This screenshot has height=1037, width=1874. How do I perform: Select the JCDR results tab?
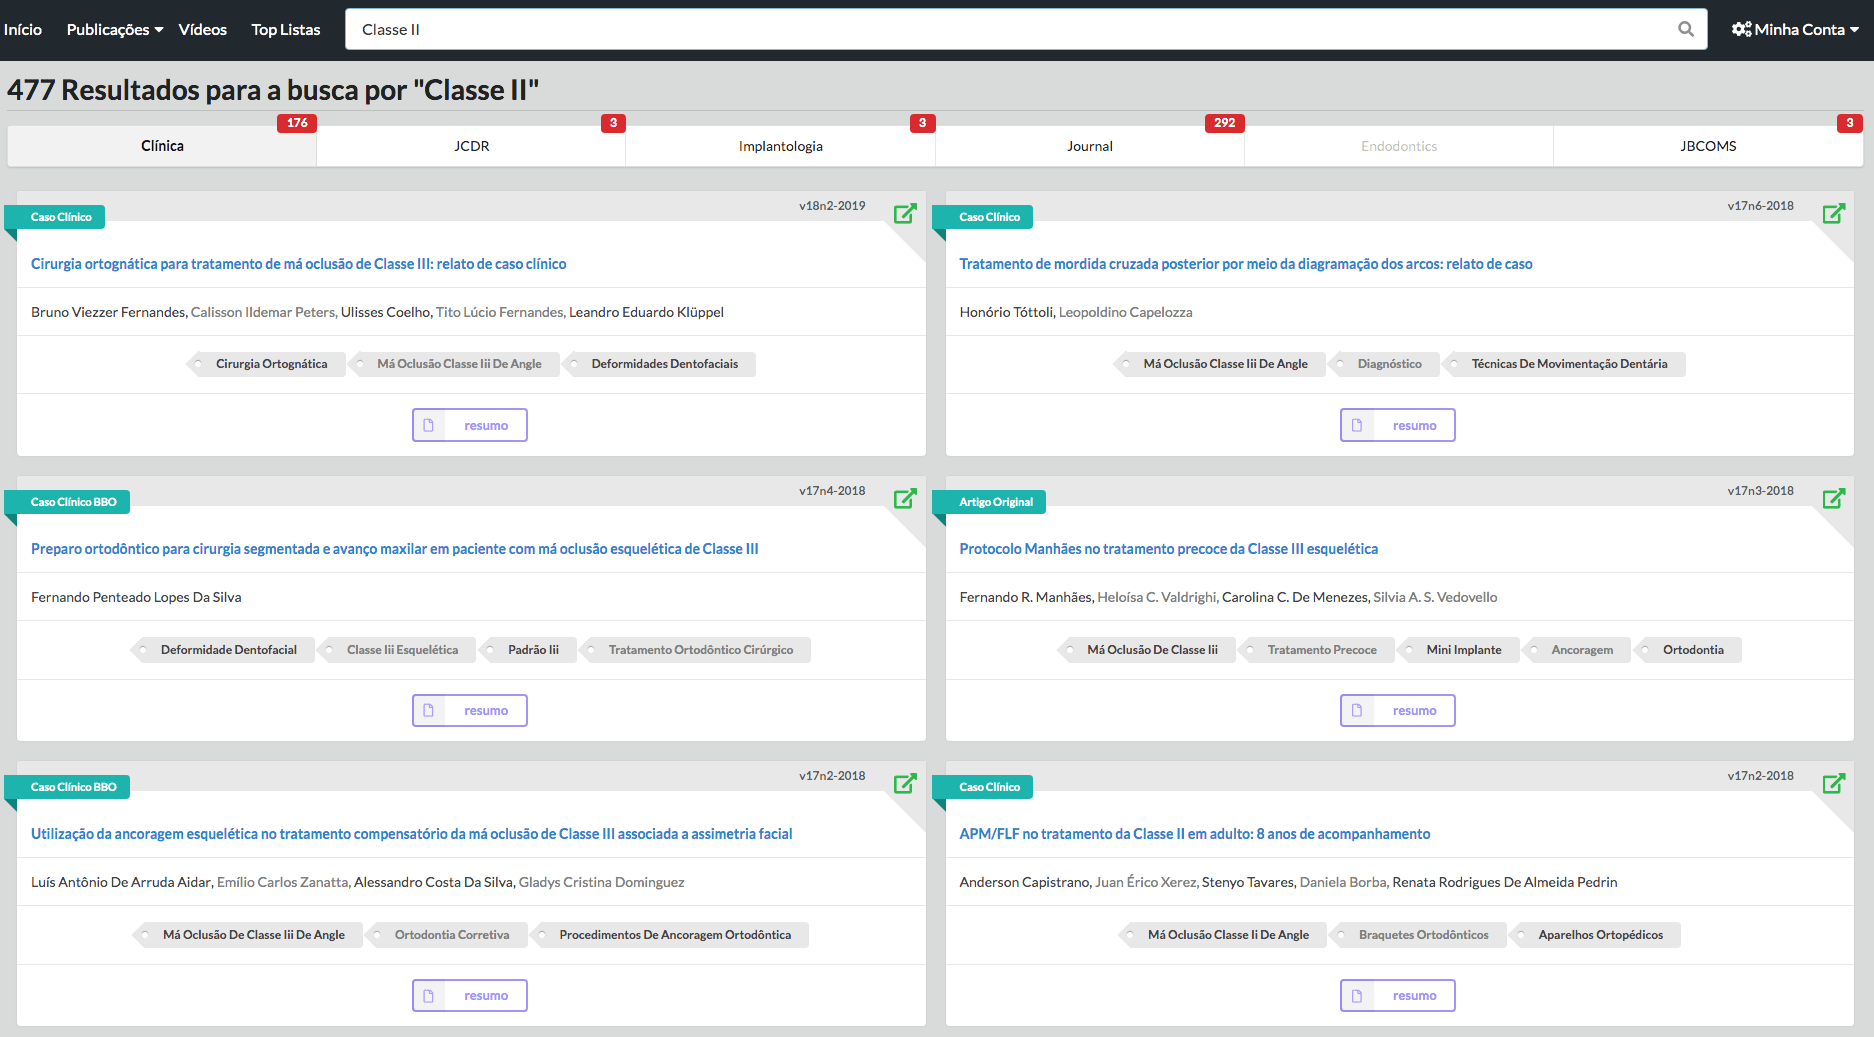point(471,146)
